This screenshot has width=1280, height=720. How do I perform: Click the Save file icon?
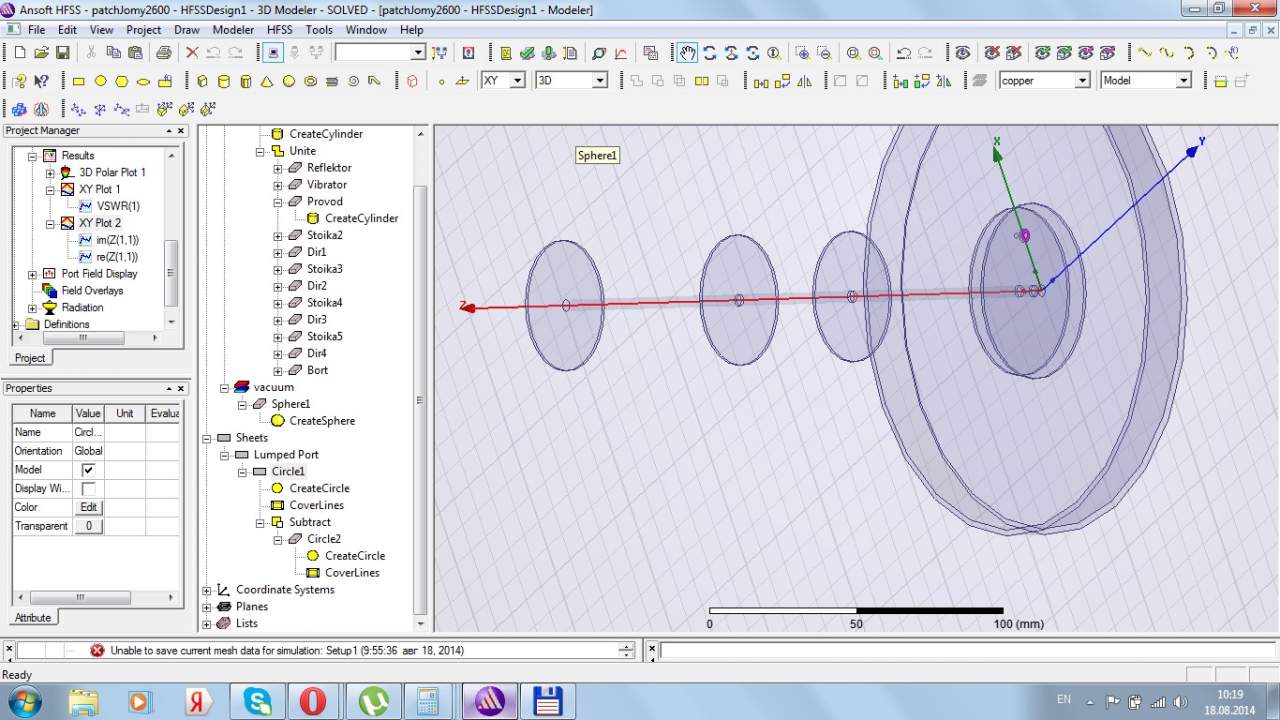(63, 53)
